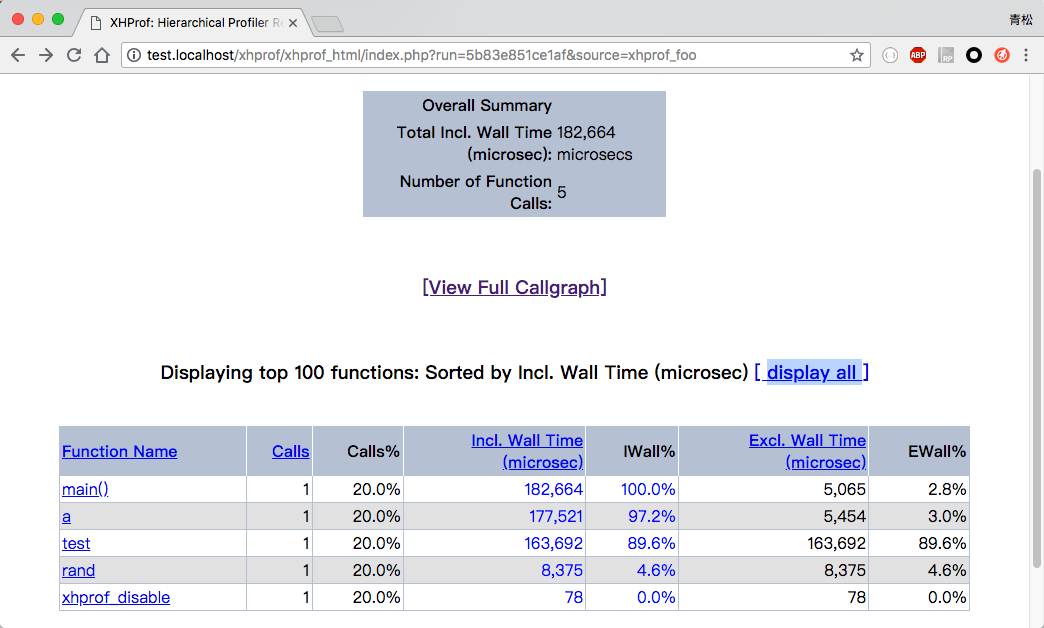This screenshot has height=628, width=1044.
Task: Bookmark this page with the star icon
Action: pos(856,55)
